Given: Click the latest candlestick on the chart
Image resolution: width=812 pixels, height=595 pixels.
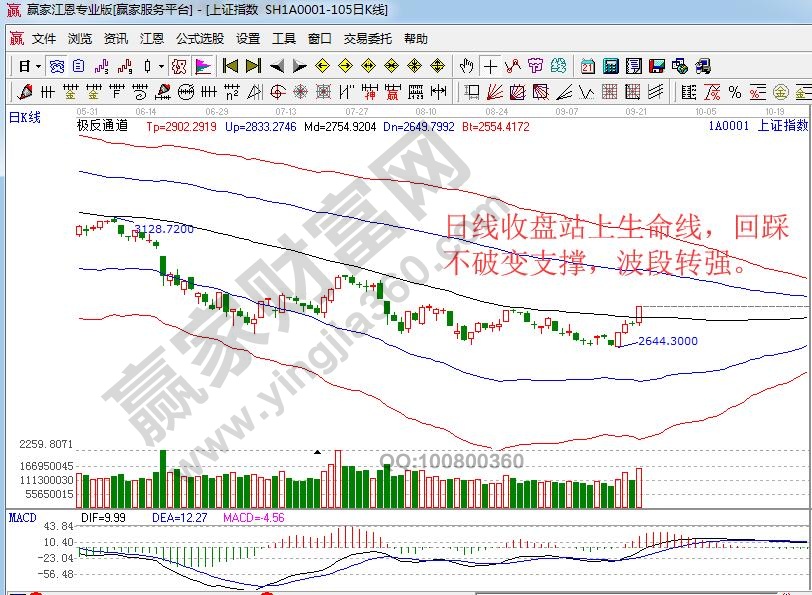Looking at the screenshot, I should tap(638, 314).
